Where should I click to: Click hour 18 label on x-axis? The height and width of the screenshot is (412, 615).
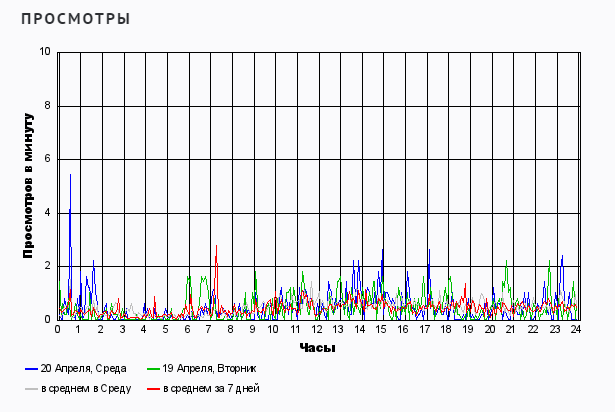click(x=446, y=329)
